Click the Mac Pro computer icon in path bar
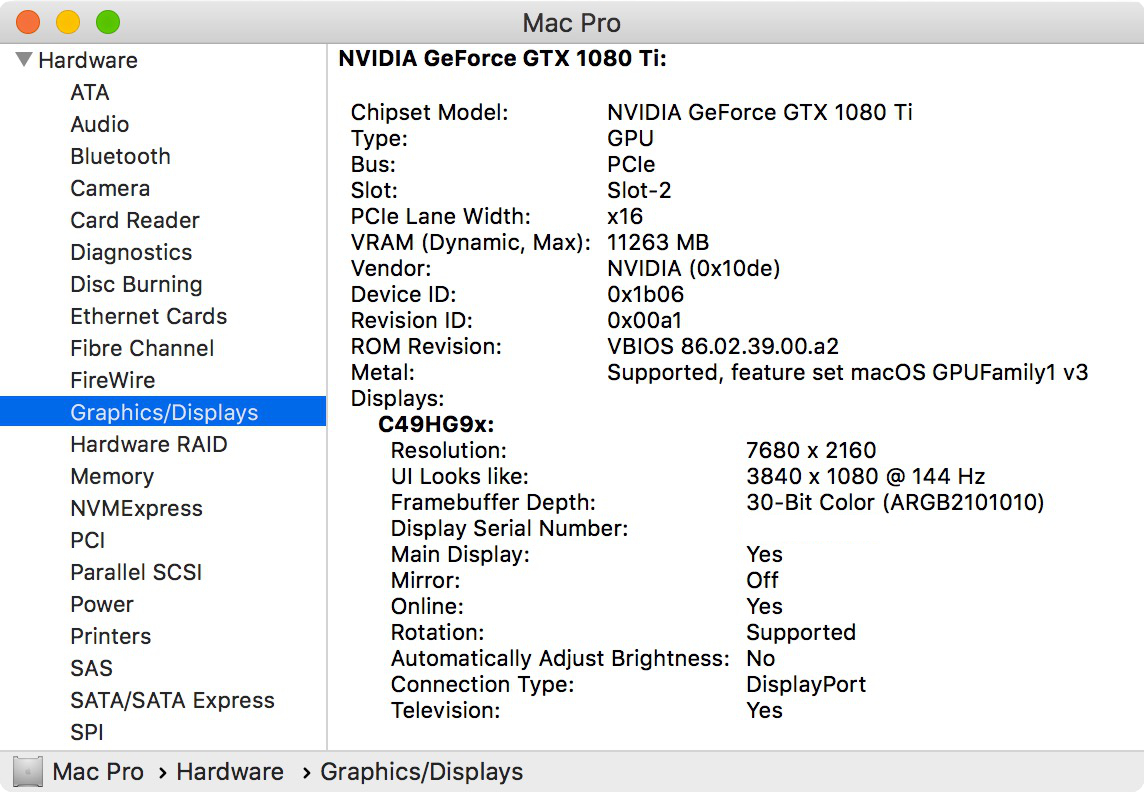Viewport: 1144px width, 792px height. click(x=28, y=772)
